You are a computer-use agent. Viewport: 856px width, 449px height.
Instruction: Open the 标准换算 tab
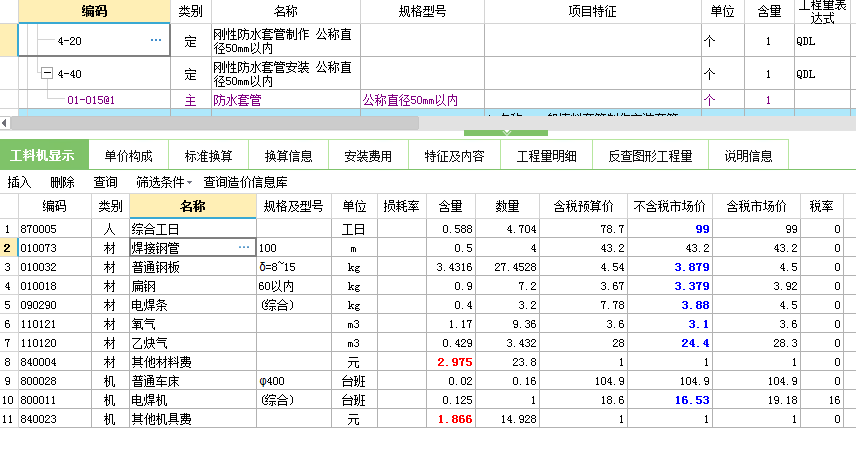[209, 156]
